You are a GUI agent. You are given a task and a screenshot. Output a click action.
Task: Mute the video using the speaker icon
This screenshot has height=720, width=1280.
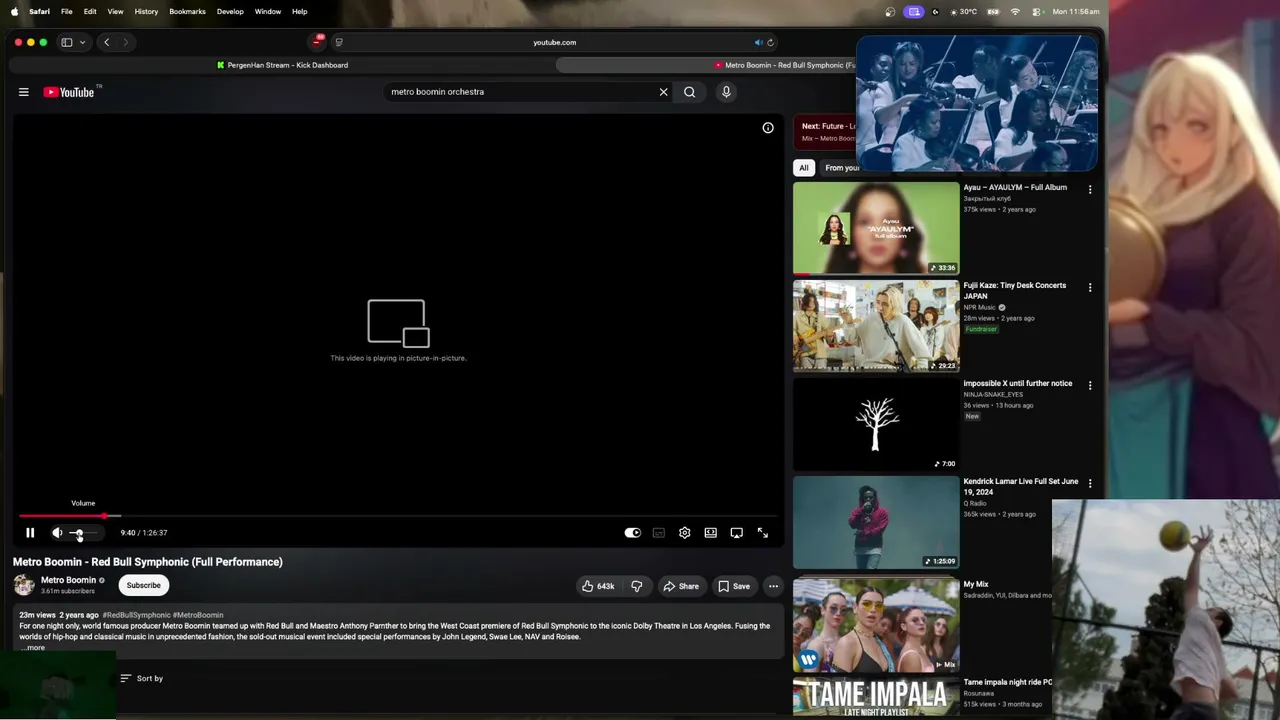(x=57, y=533)
